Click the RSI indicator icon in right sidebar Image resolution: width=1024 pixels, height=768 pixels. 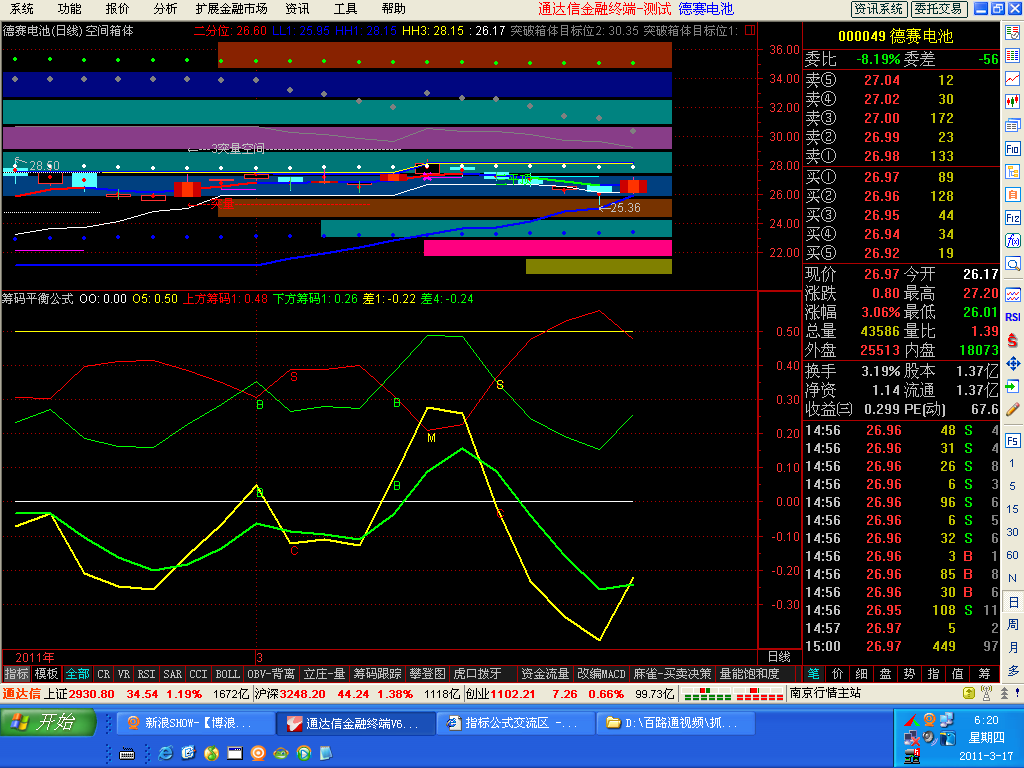pyautogui.click(x=1013, y=318)
